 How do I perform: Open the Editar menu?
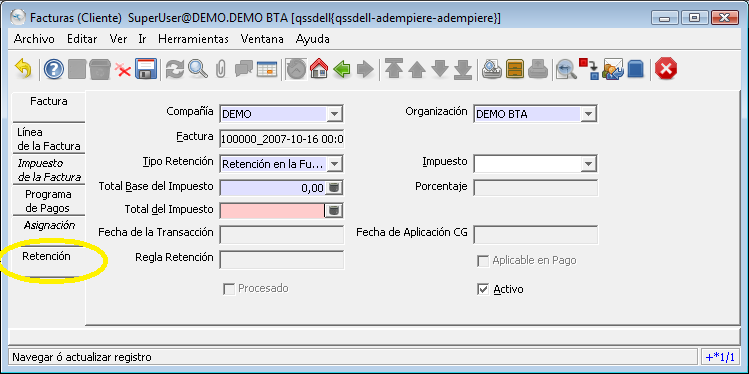click(x=82, y=39)
